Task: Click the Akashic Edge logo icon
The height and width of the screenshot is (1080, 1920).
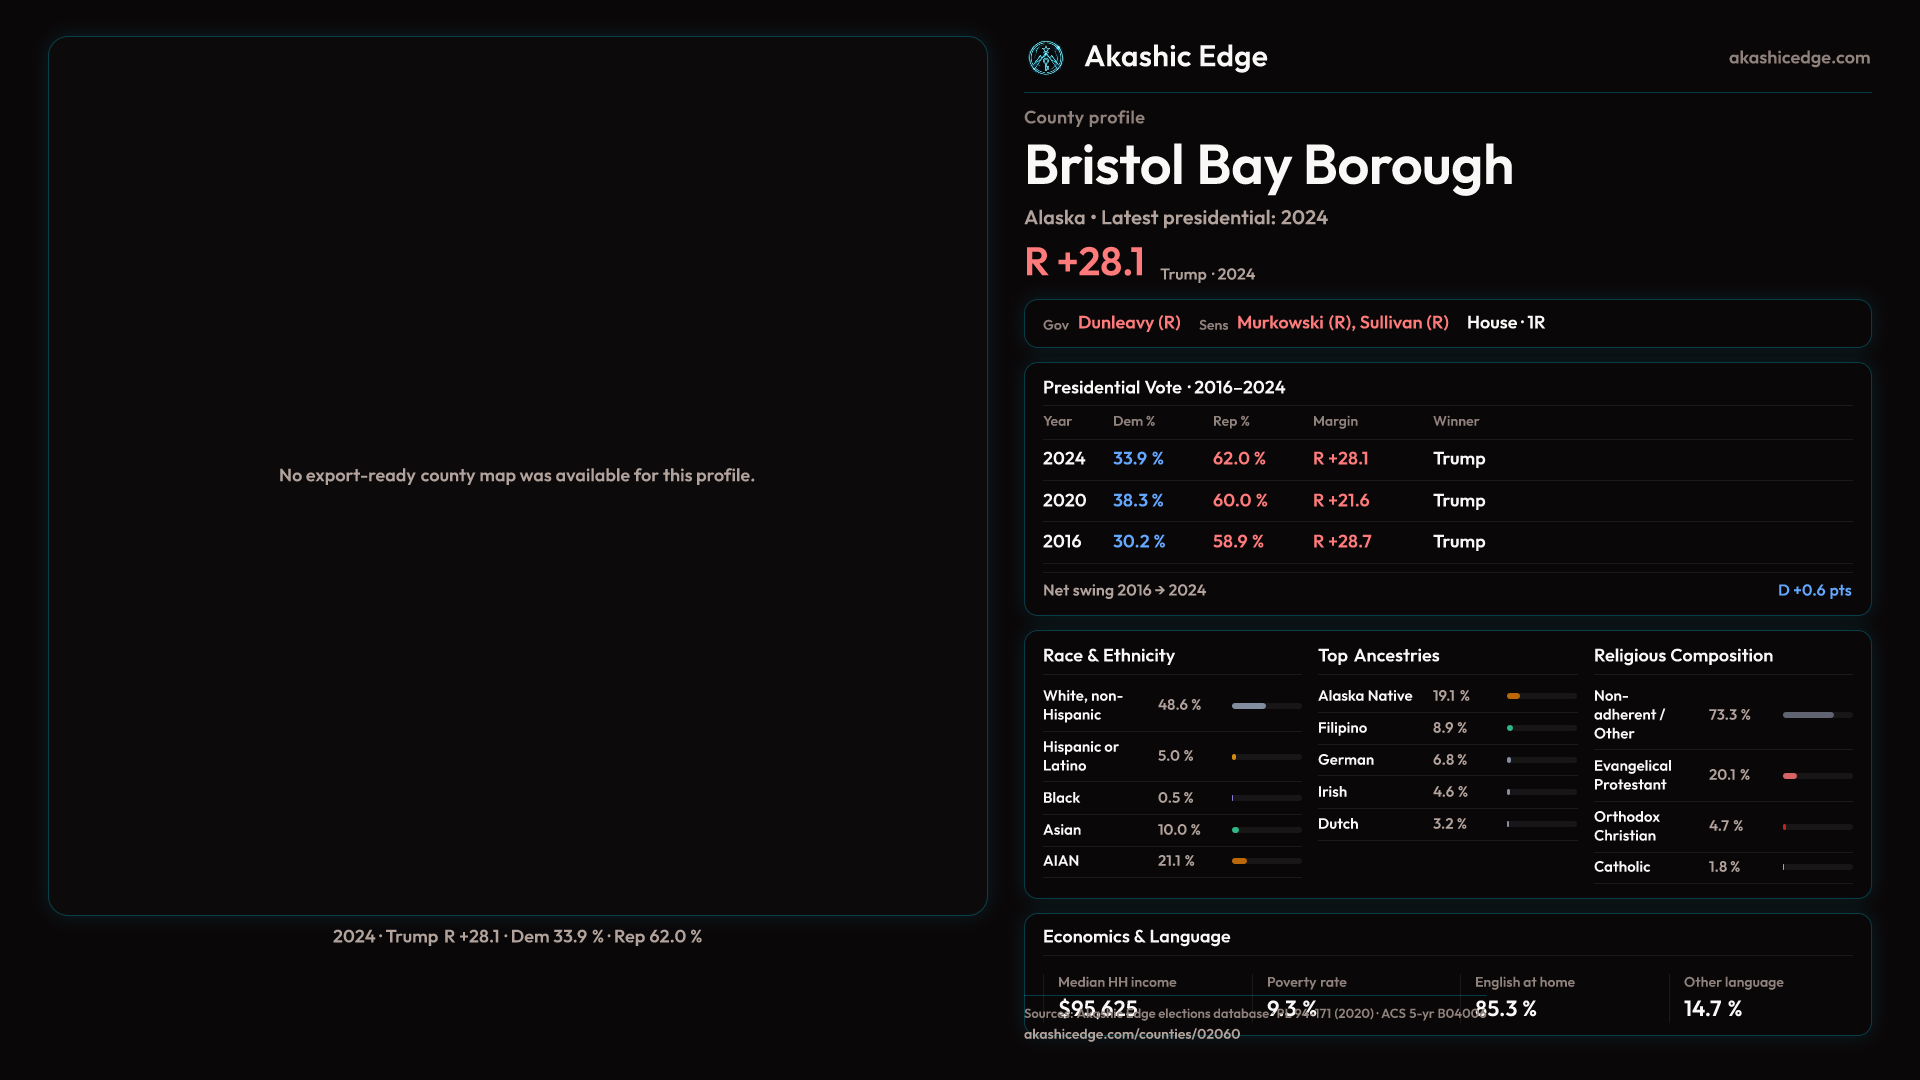Action: 1046,58
